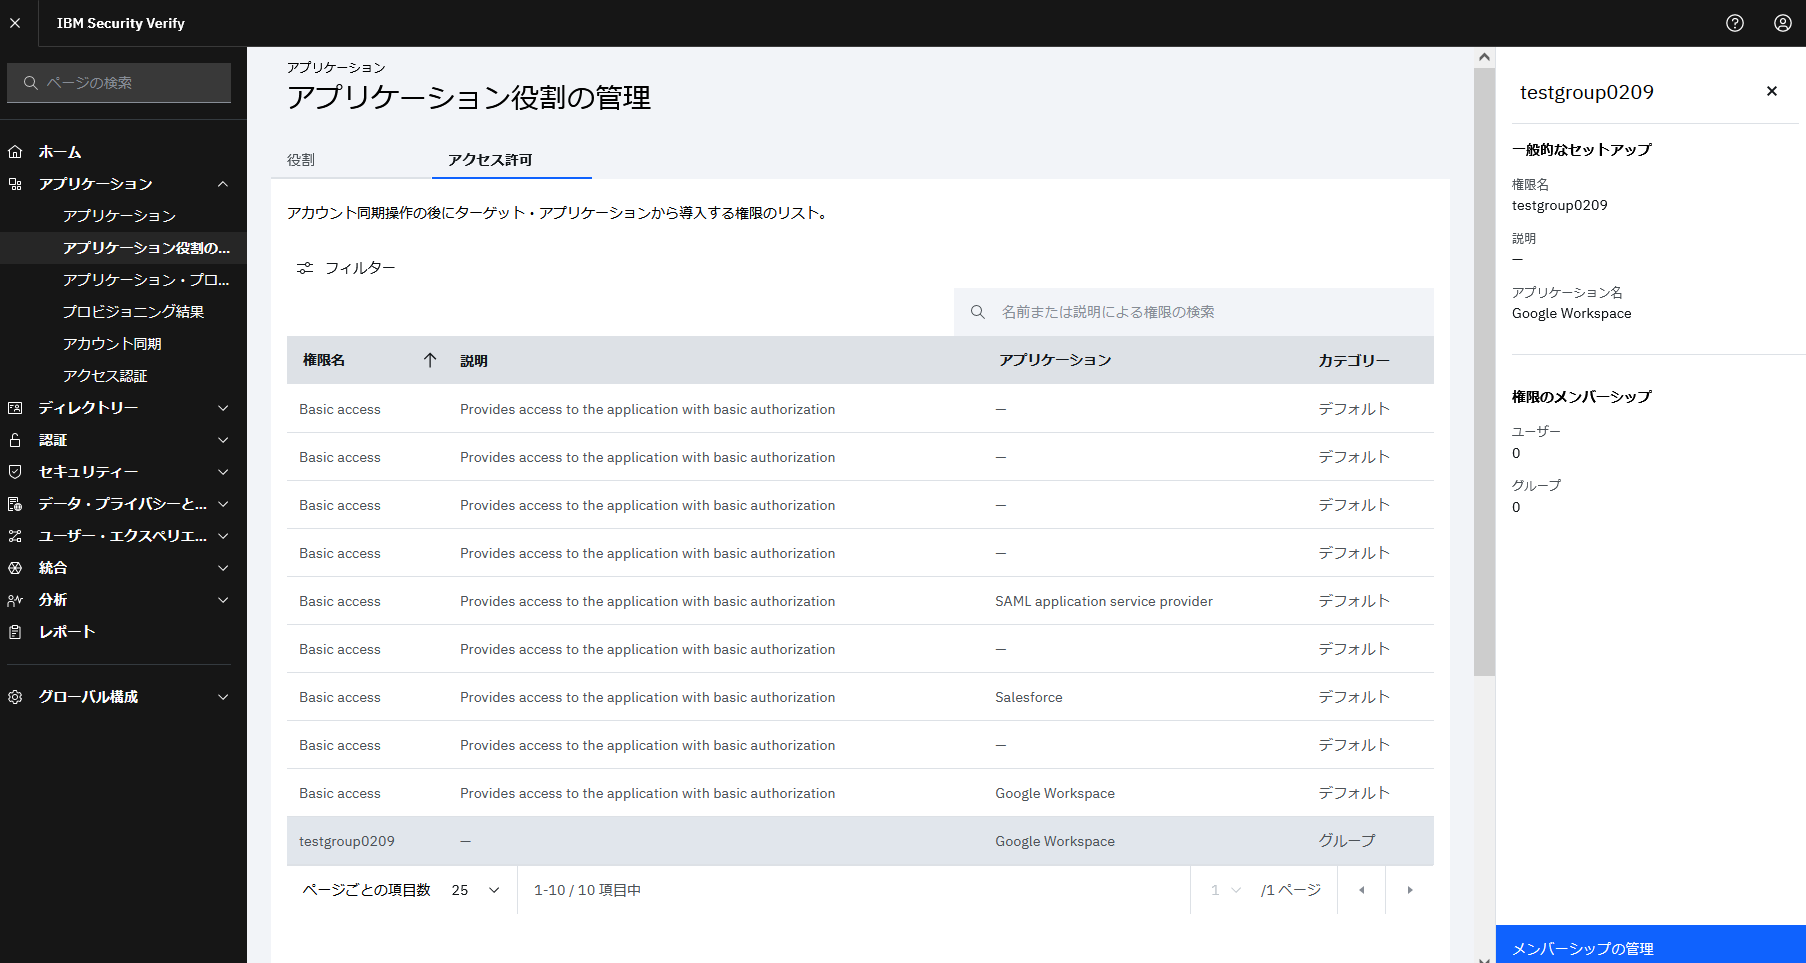1806x963 pixels.
Task: Collapse the アプリケーション sidebar section
Action: (x=223, y=184)
